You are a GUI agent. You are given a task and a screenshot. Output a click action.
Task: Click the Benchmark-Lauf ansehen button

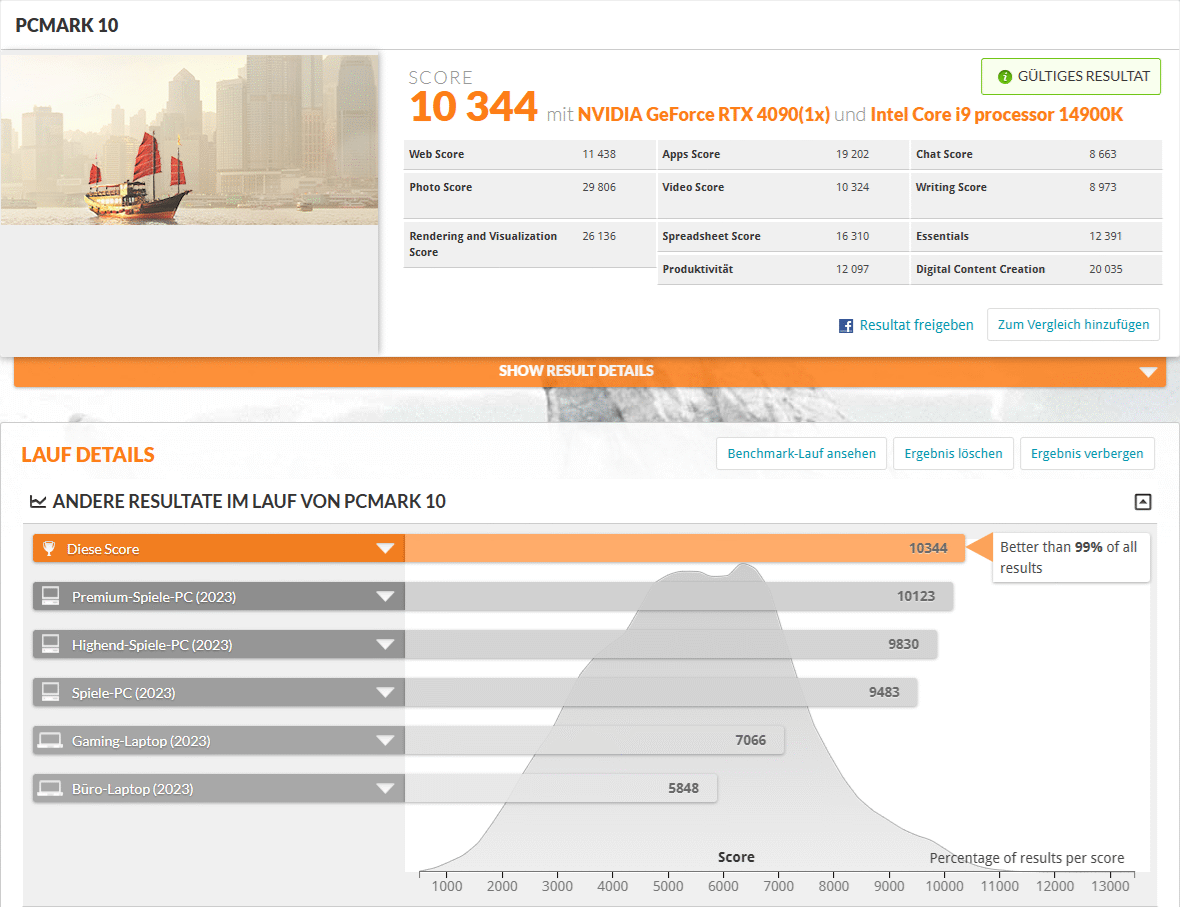[801, 453]
